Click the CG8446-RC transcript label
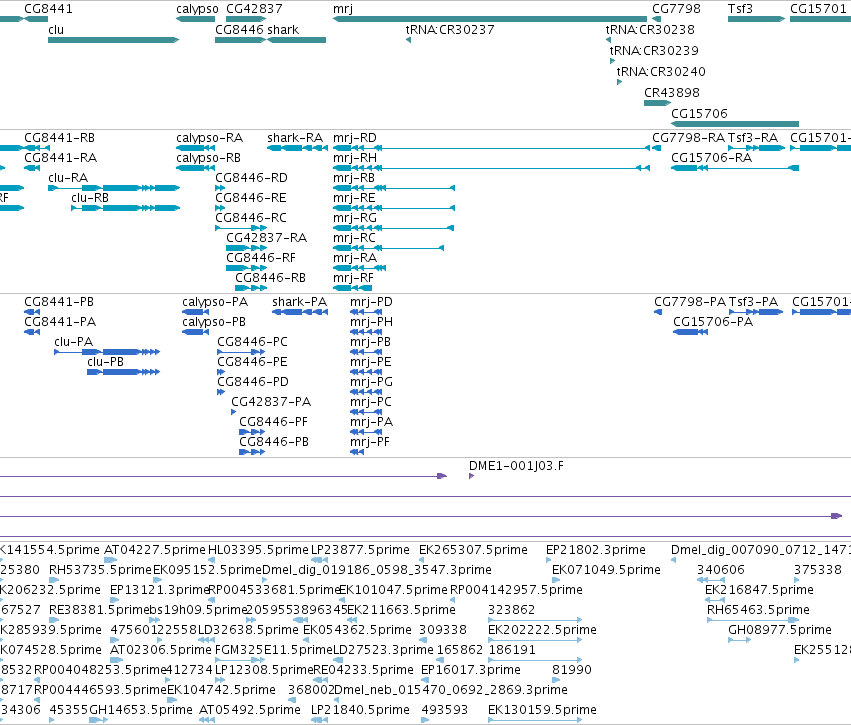 click(251, 218)
